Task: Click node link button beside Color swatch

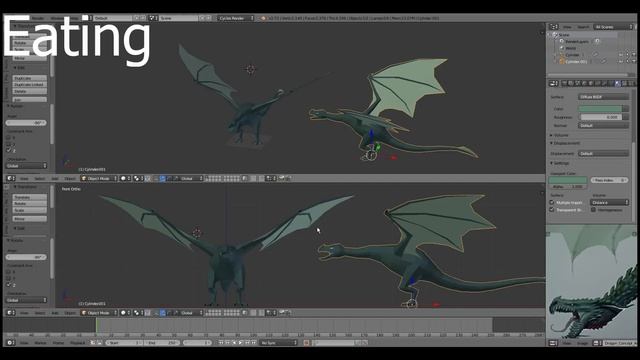Action: pyautogui.click(x=625, y=109)
